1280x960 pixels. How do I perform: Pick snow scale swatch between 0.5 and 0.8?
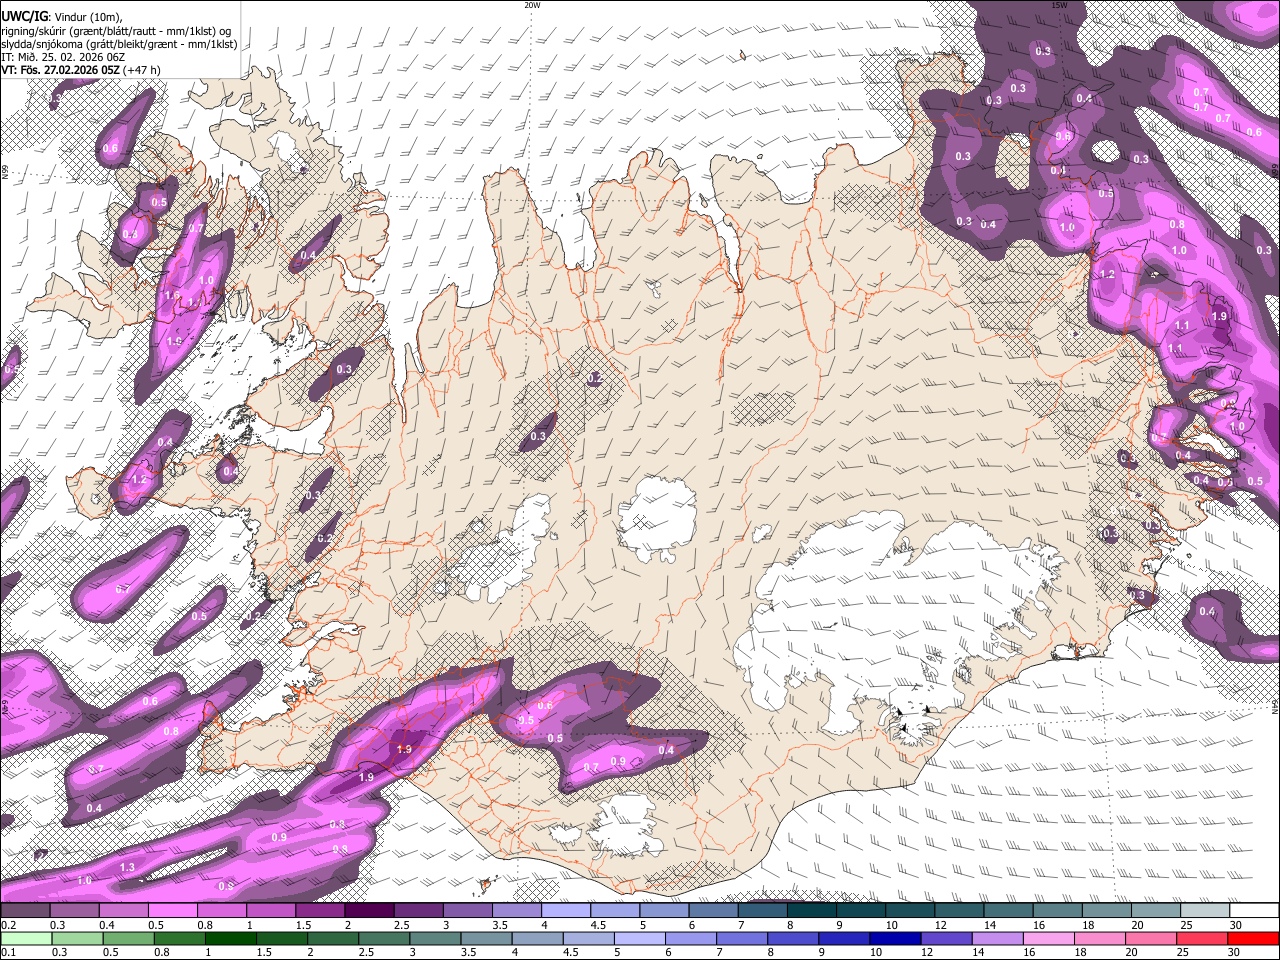[171, 911]
